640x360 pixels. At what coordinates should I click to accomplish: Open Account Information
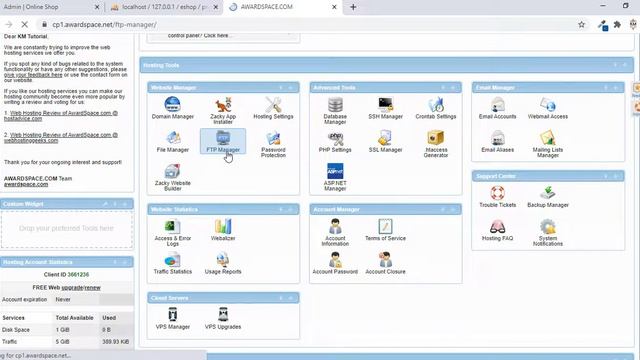pyautogui.click(x=335, y=233)
